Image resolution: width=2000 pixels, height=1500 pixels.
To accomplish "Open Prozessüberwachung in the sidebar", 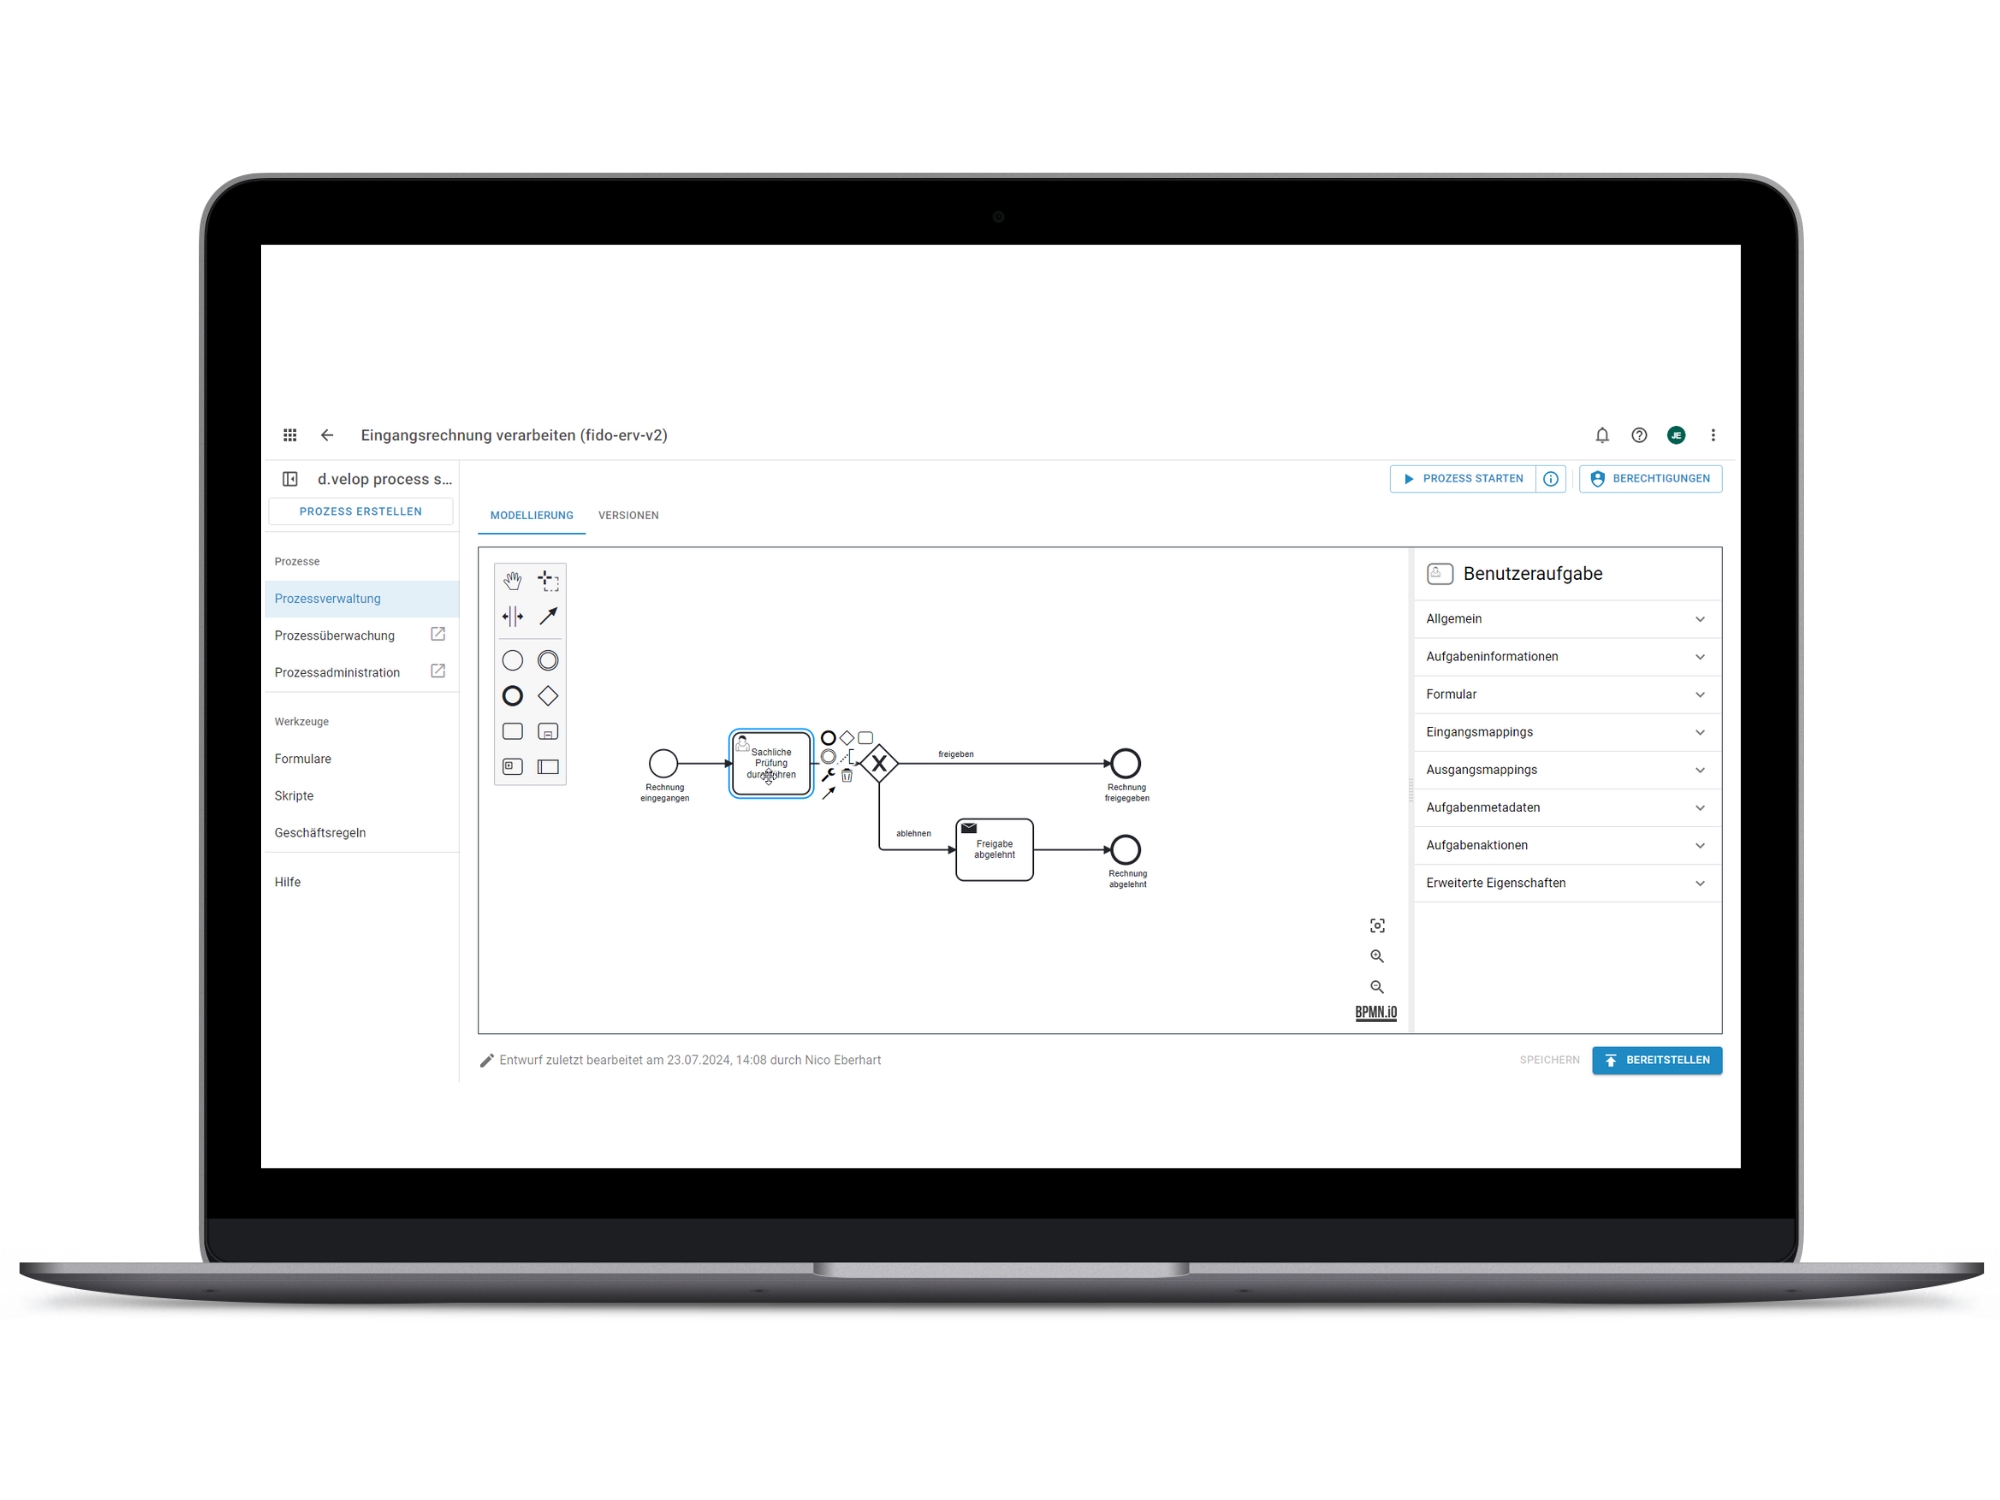I will pyautogui.click(x=335, y=636).
